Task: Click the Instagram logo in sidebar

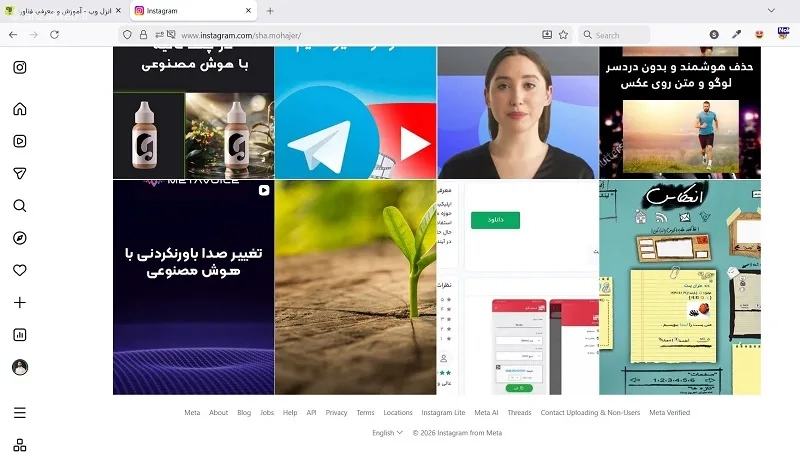Action: [x=20, y=67]
